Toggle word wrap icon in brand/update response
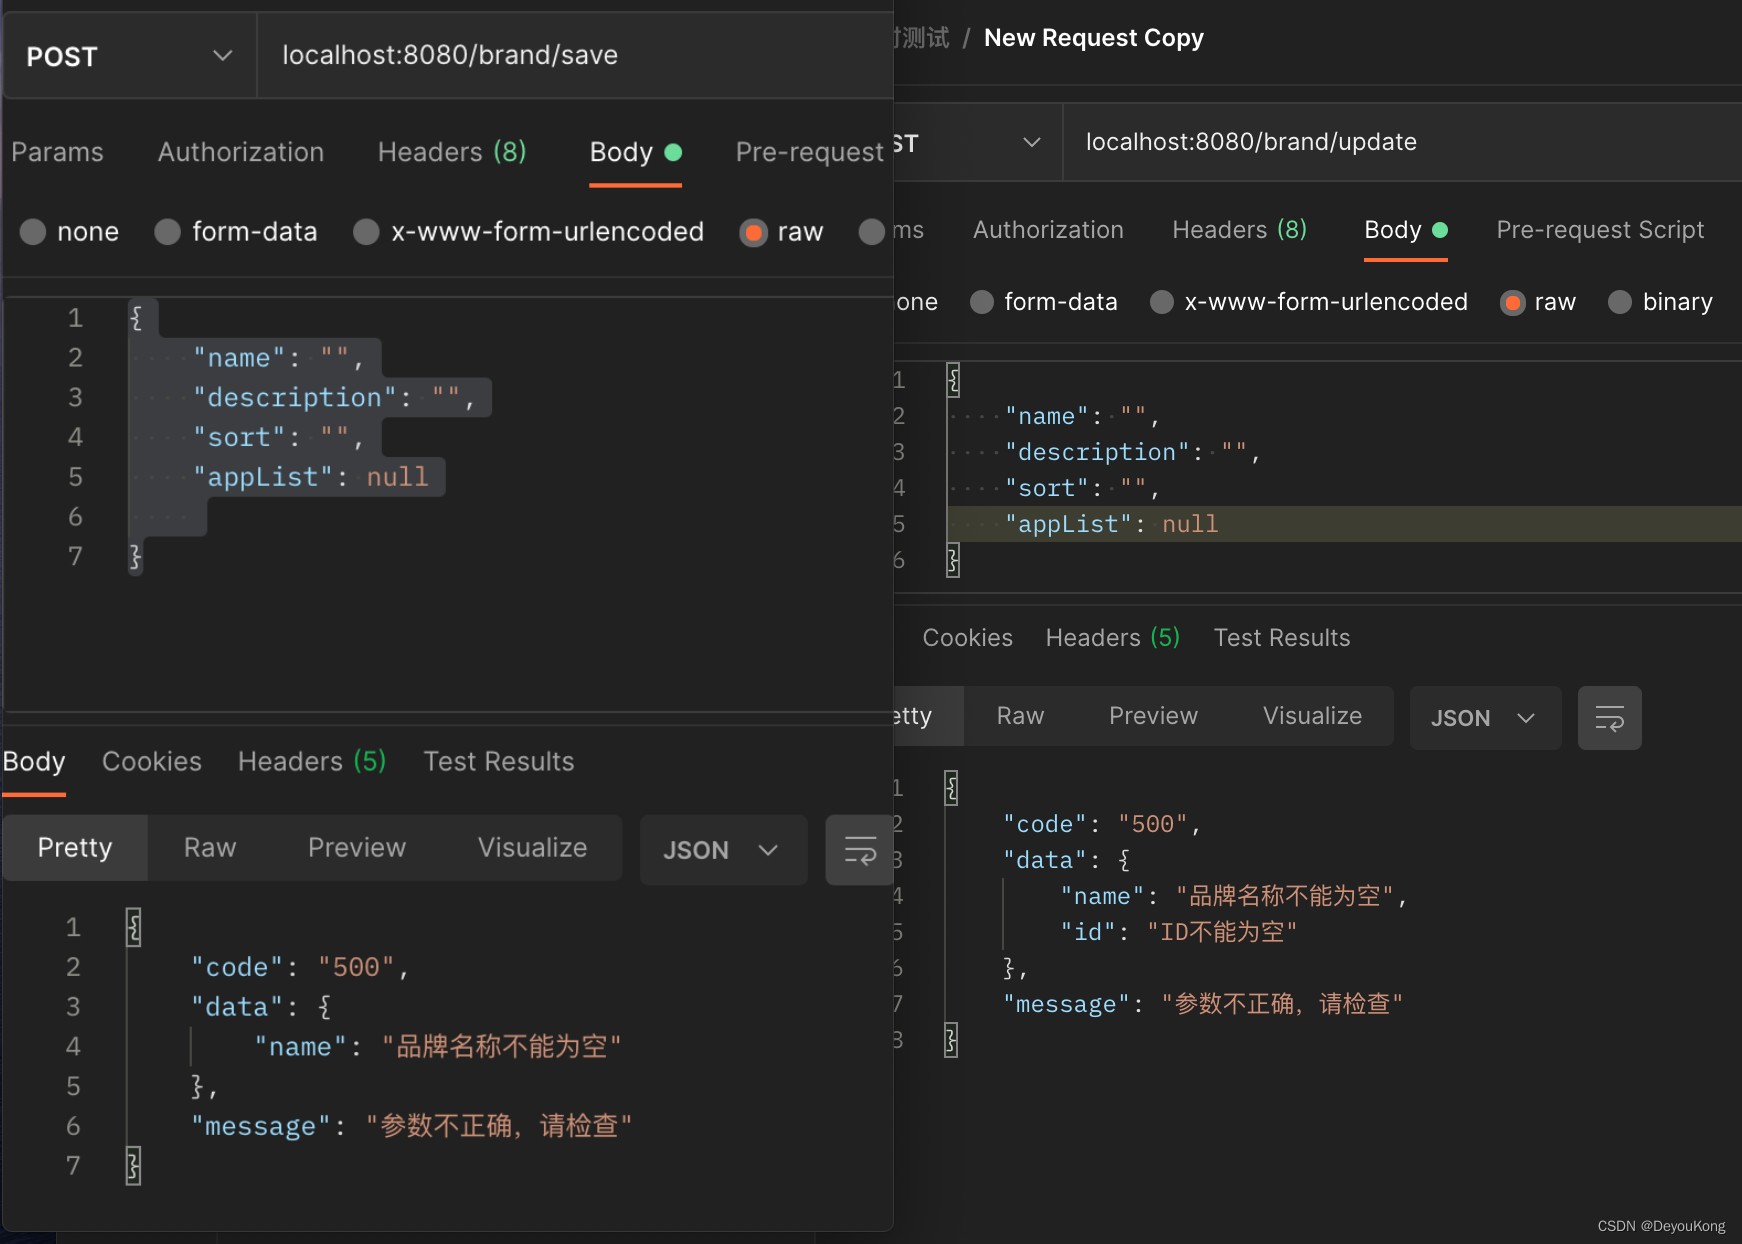Image resolution: width=1742 pixels, height=1244 pixels. (x=1609, y=718)
